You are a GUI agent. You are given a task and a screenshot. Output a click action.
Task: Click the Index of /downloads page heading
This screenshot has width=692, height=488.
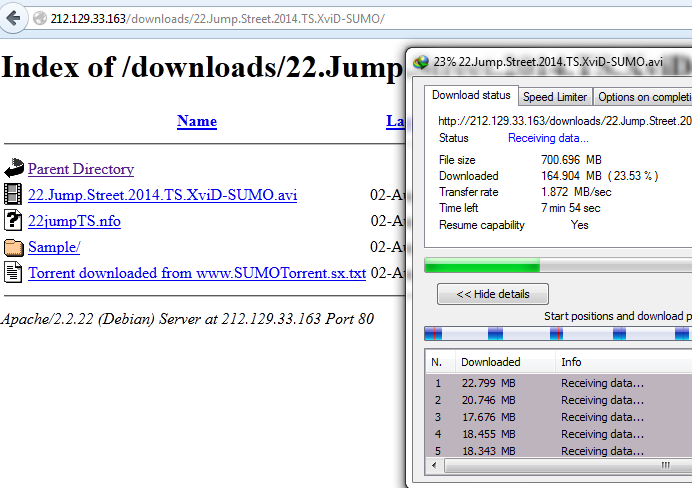pyautogui.click(x=201, y=68)
